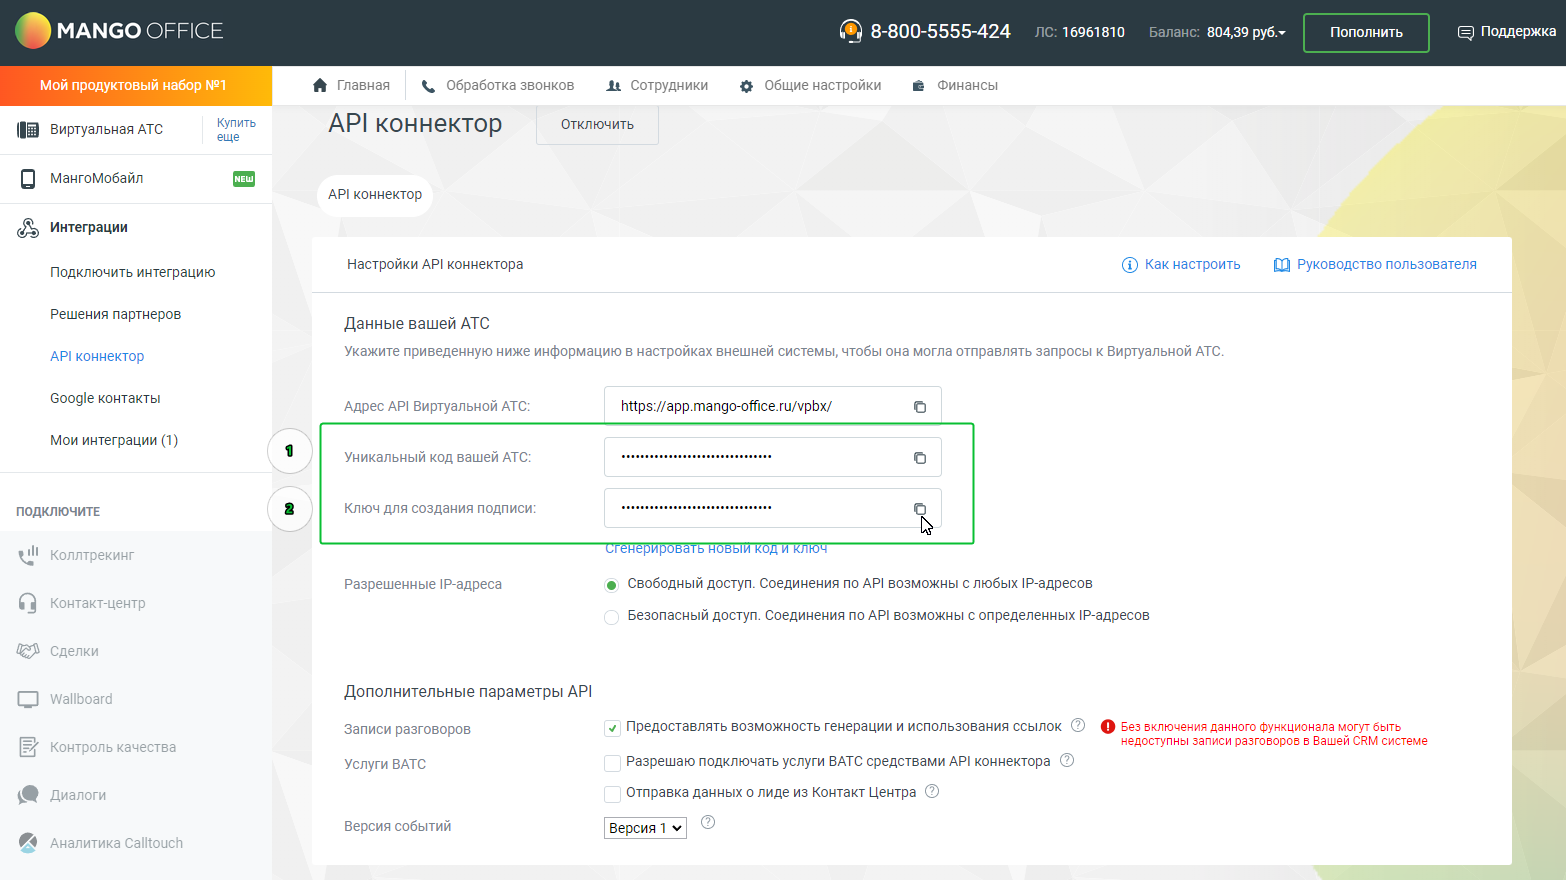Copy the API address of Virtual ATS
The width and height of the screenshot is (1566, 880).
919,407
